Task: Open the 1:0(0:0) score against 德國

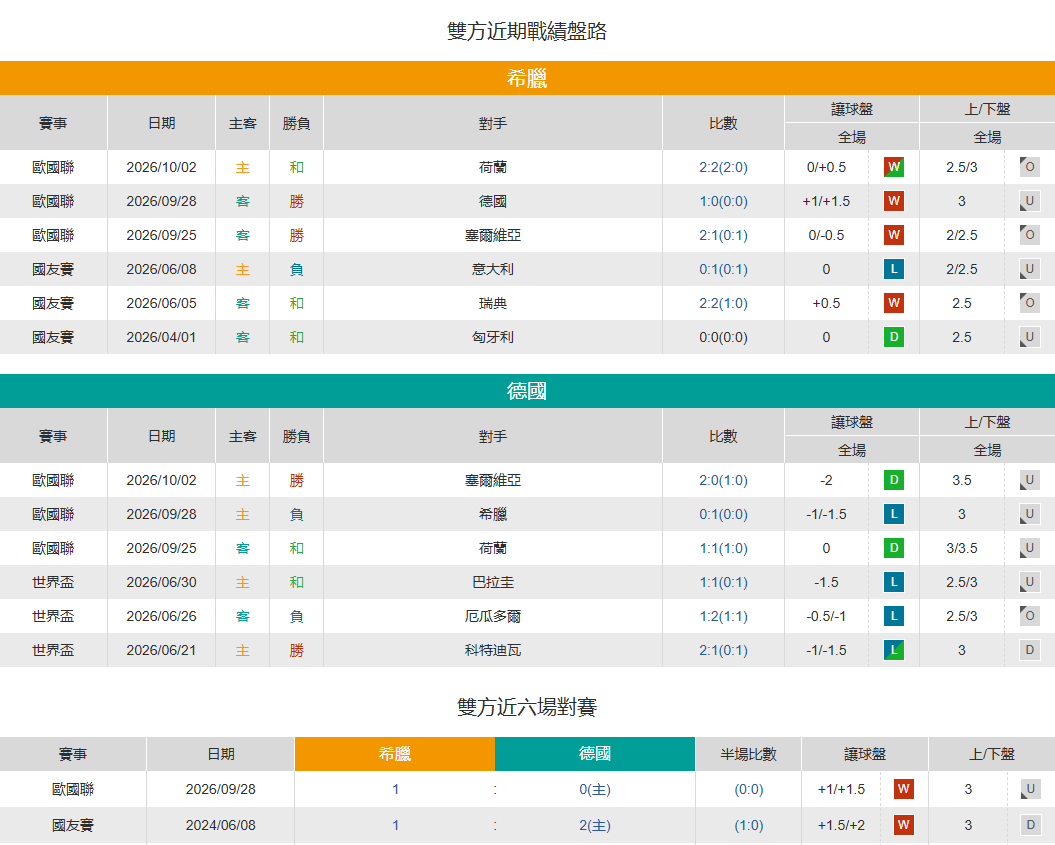Action: coord(723,201)
